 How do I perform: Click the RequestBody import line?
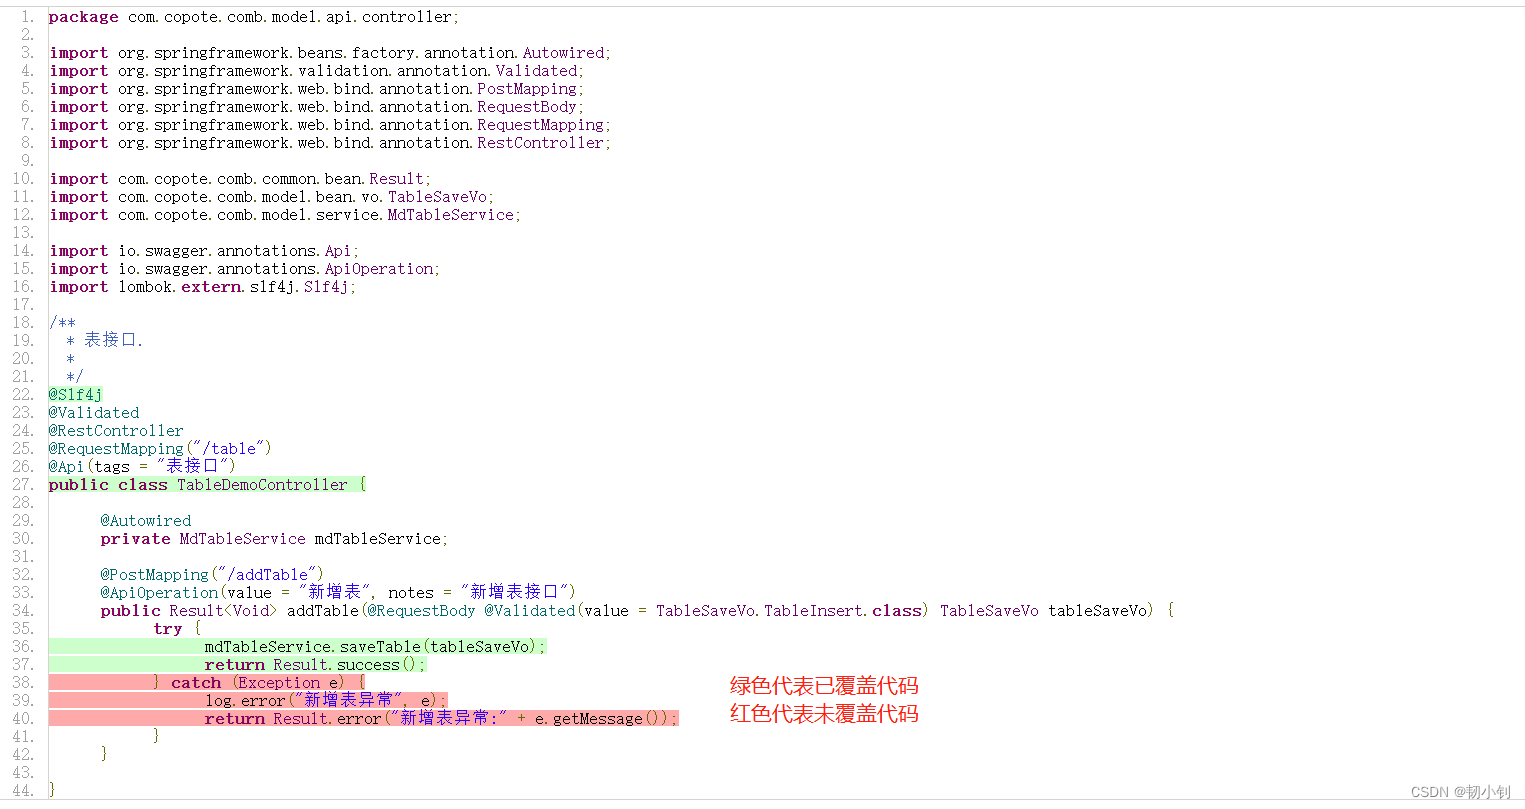pos(317,107)
